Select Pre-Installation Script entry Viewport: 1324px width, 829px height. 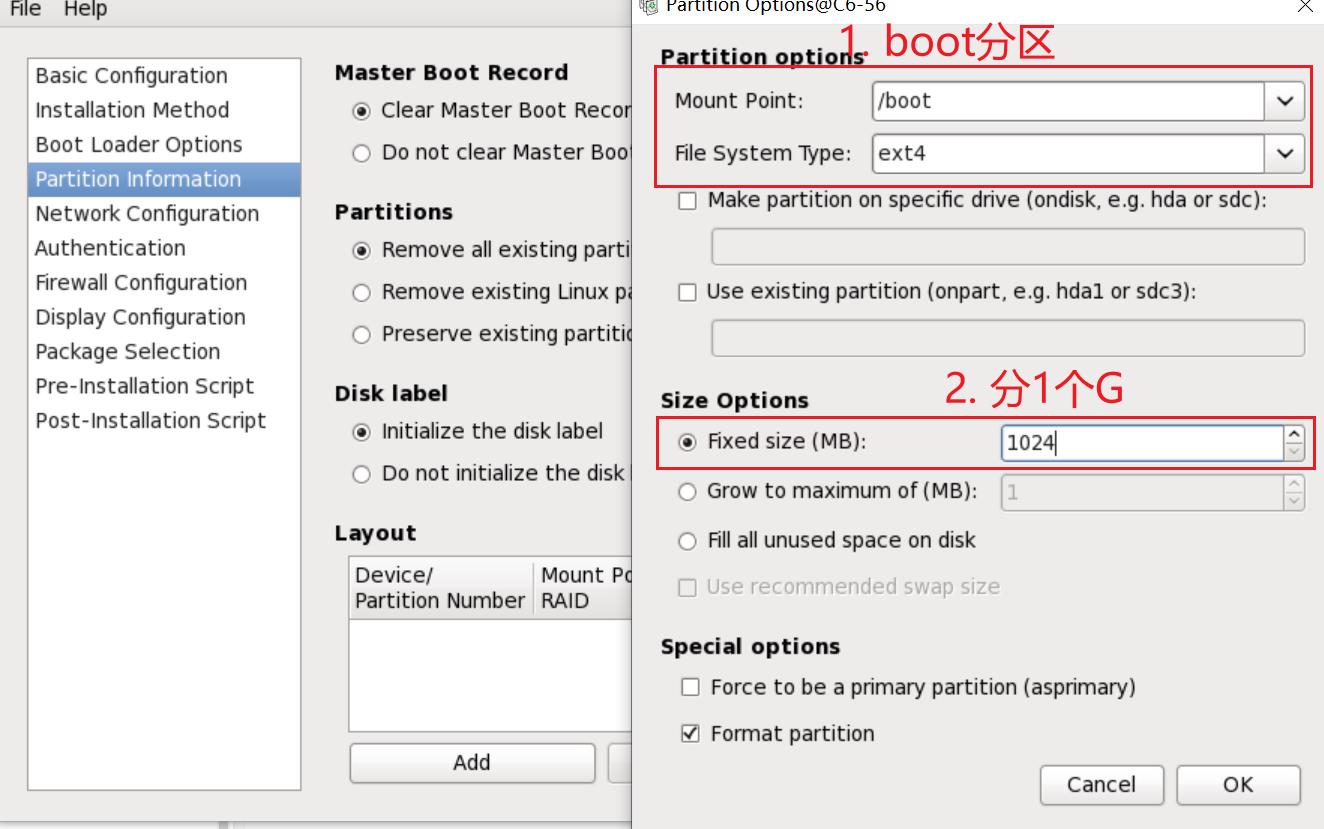[x=164, y=386]
